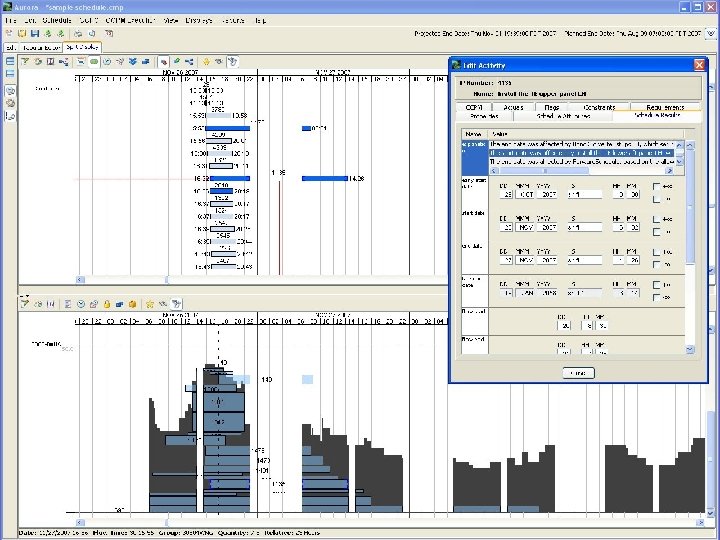Switch to the Constraints tab in Edit Activity
Image resolution: width=720 pixels, height=540 pixels.
point(599,107)
